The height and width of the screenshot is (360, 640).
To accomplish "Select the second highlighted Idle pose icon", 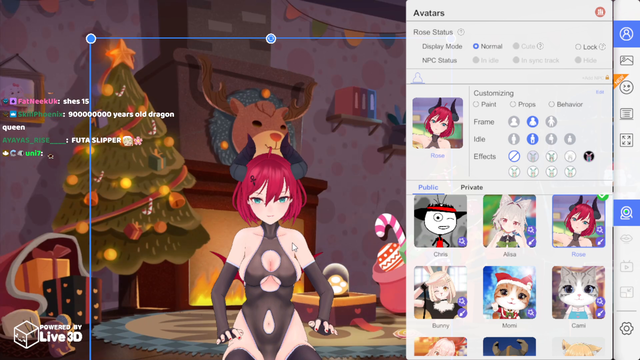I will coord(532,139).
